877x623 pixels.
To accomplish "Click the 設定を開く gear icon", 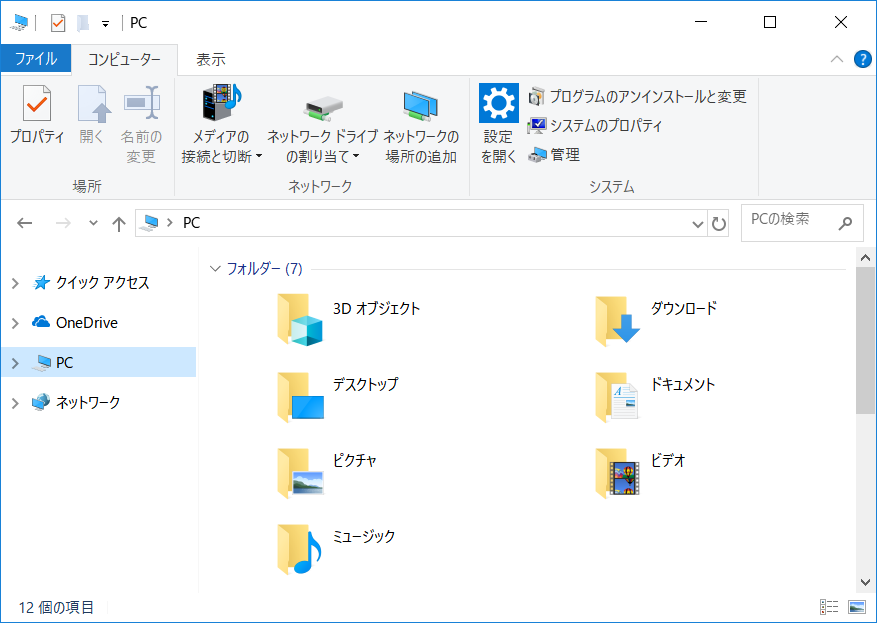I will [498, 104].
